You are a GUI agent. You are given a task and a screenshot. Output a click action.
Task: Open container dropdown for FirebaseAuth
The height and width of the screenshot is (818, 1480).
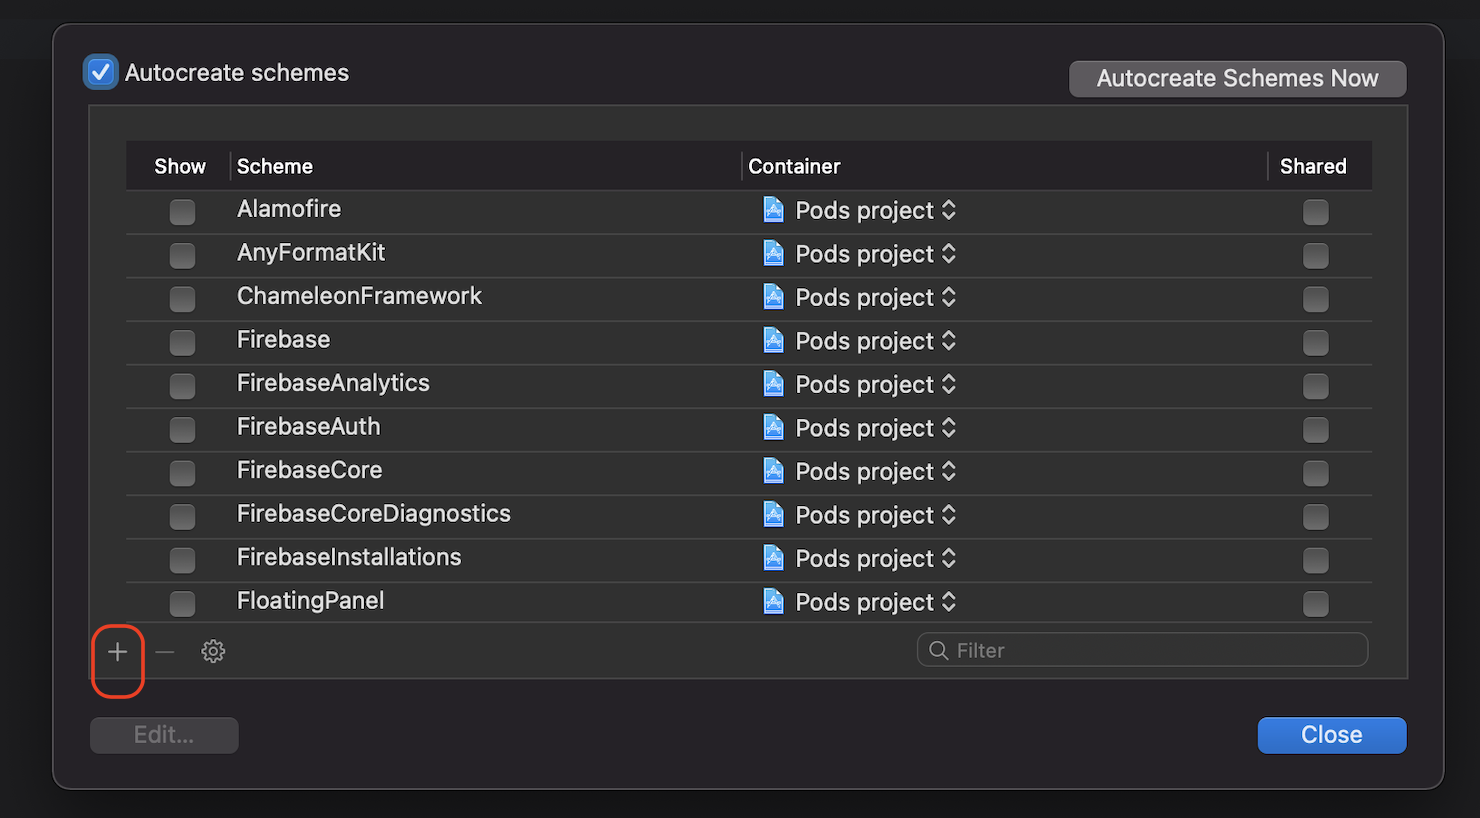point(860,428)
